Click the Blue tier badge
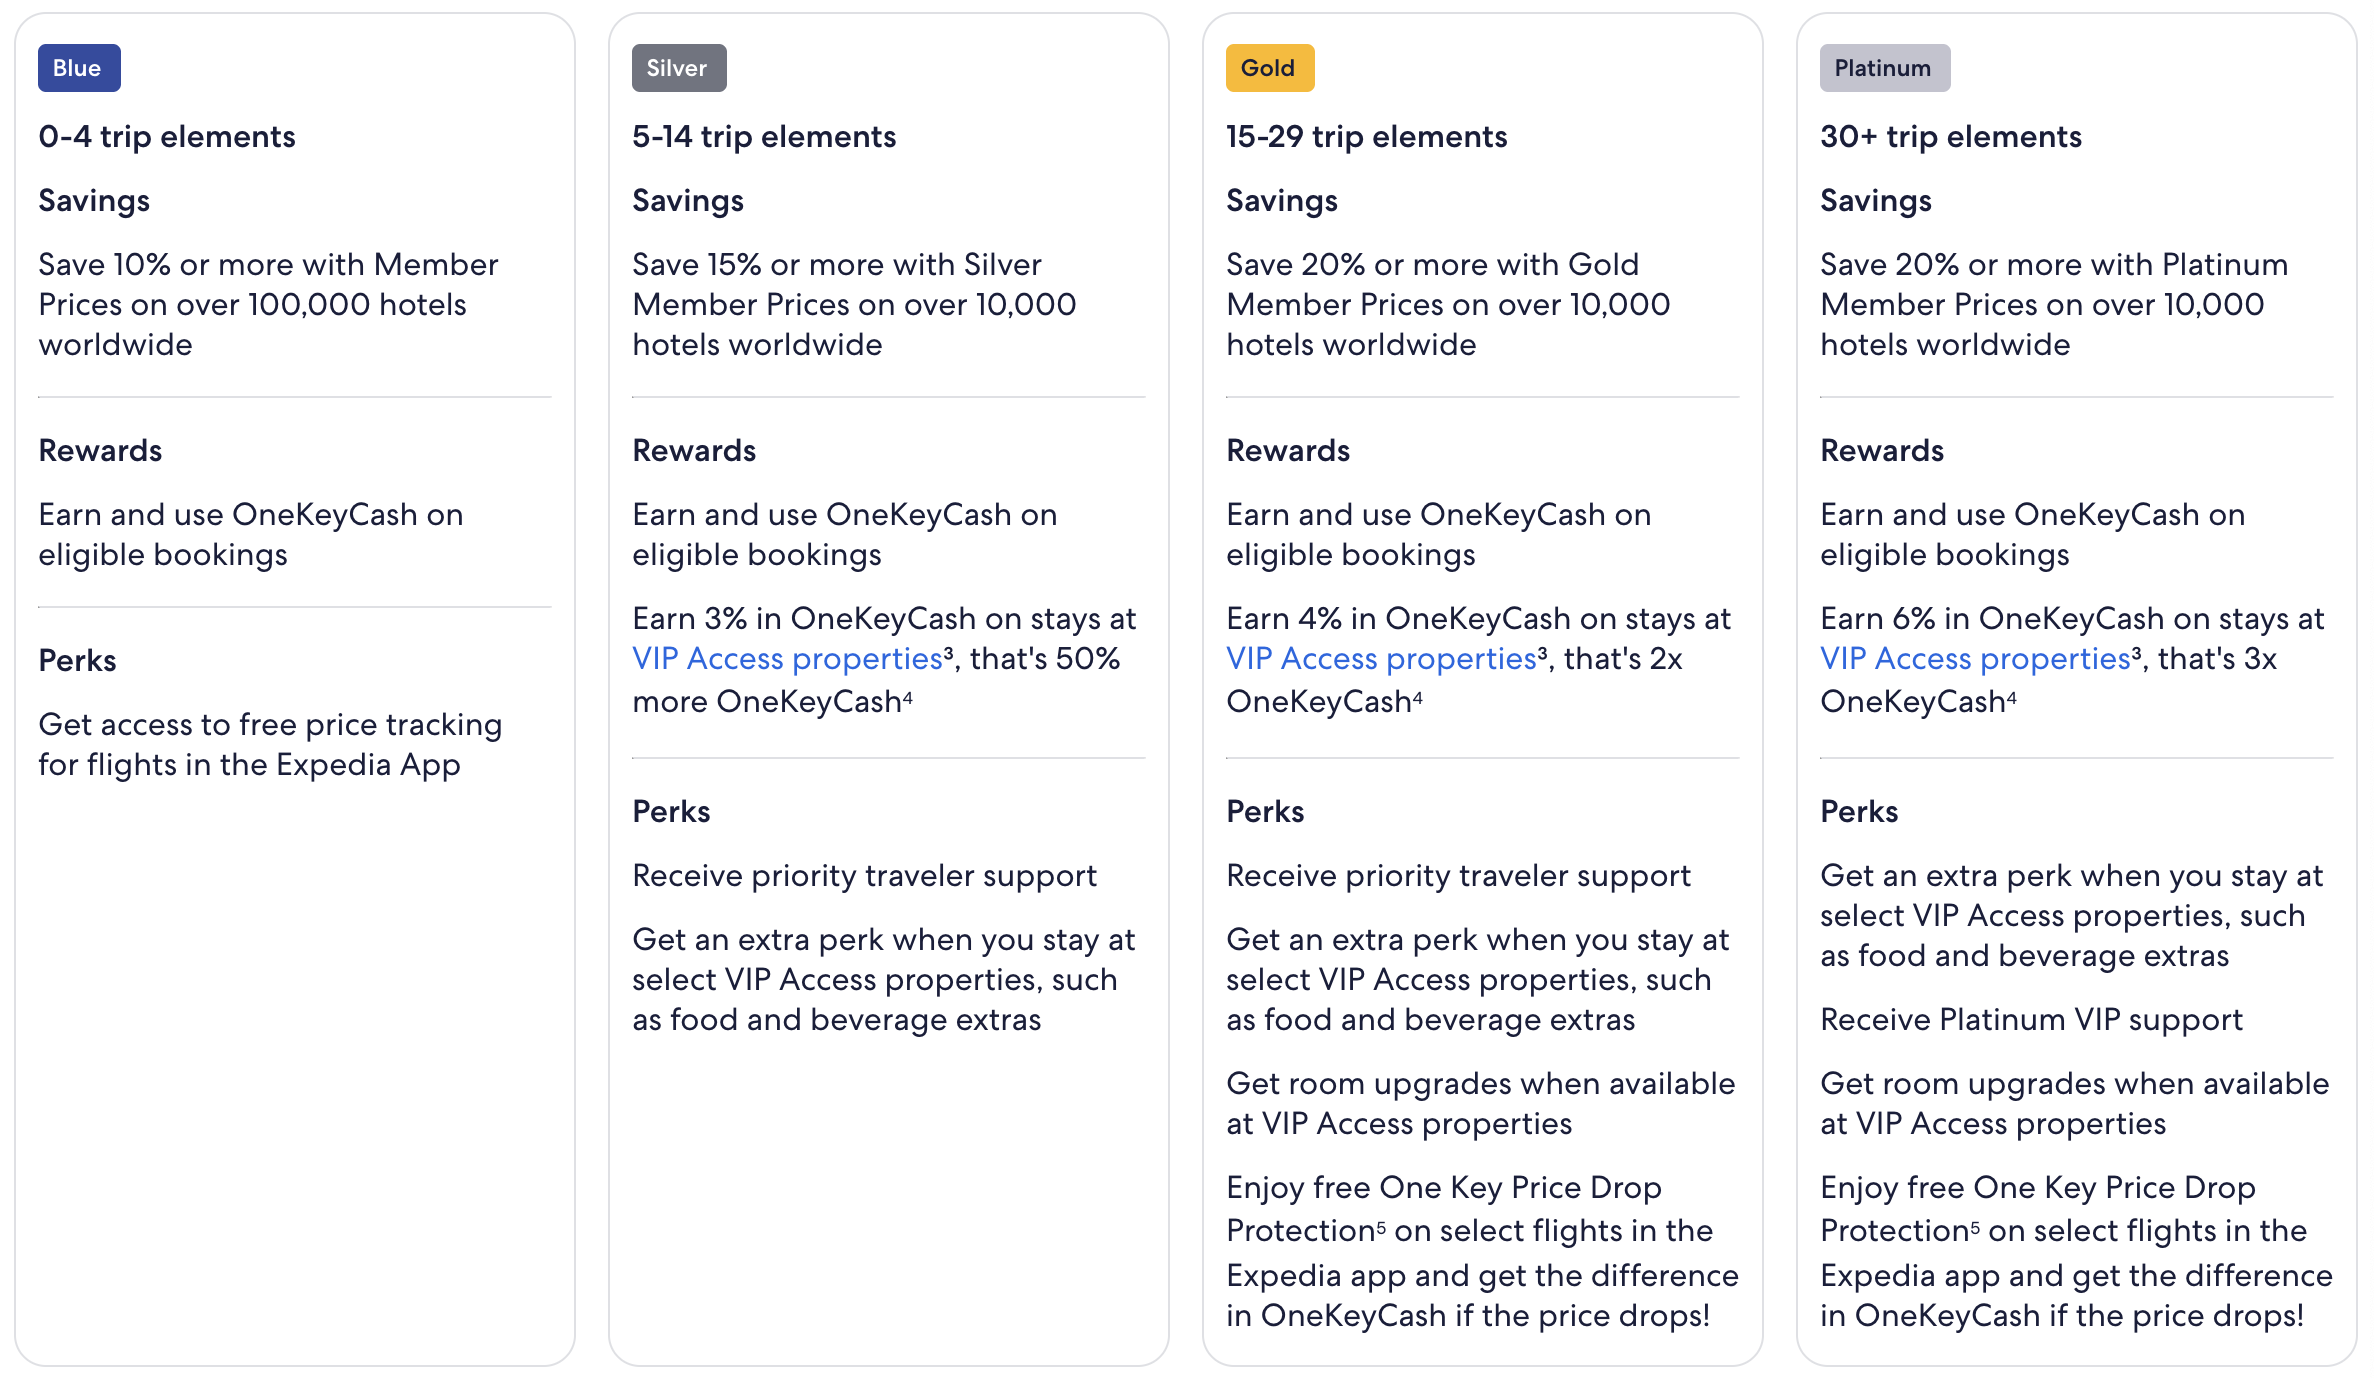Screen dimensions: 2374x1378 coord(79,68)
